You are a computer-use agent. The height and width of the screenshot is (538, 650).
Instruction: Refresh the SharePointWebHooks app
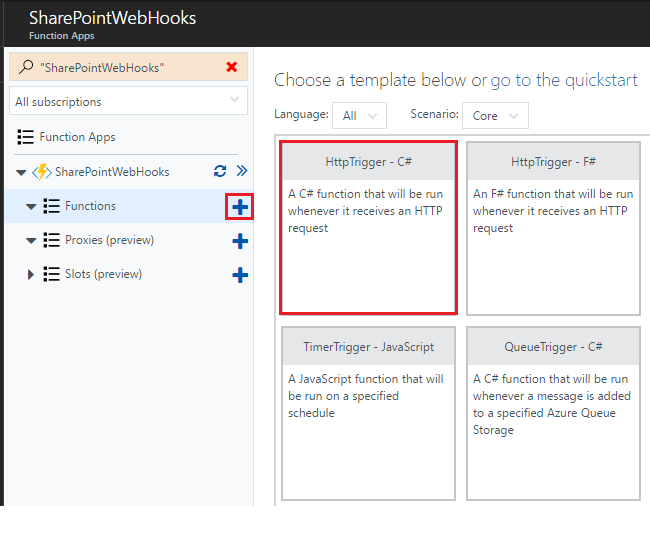pyautogui.click(x=220, y=171)
